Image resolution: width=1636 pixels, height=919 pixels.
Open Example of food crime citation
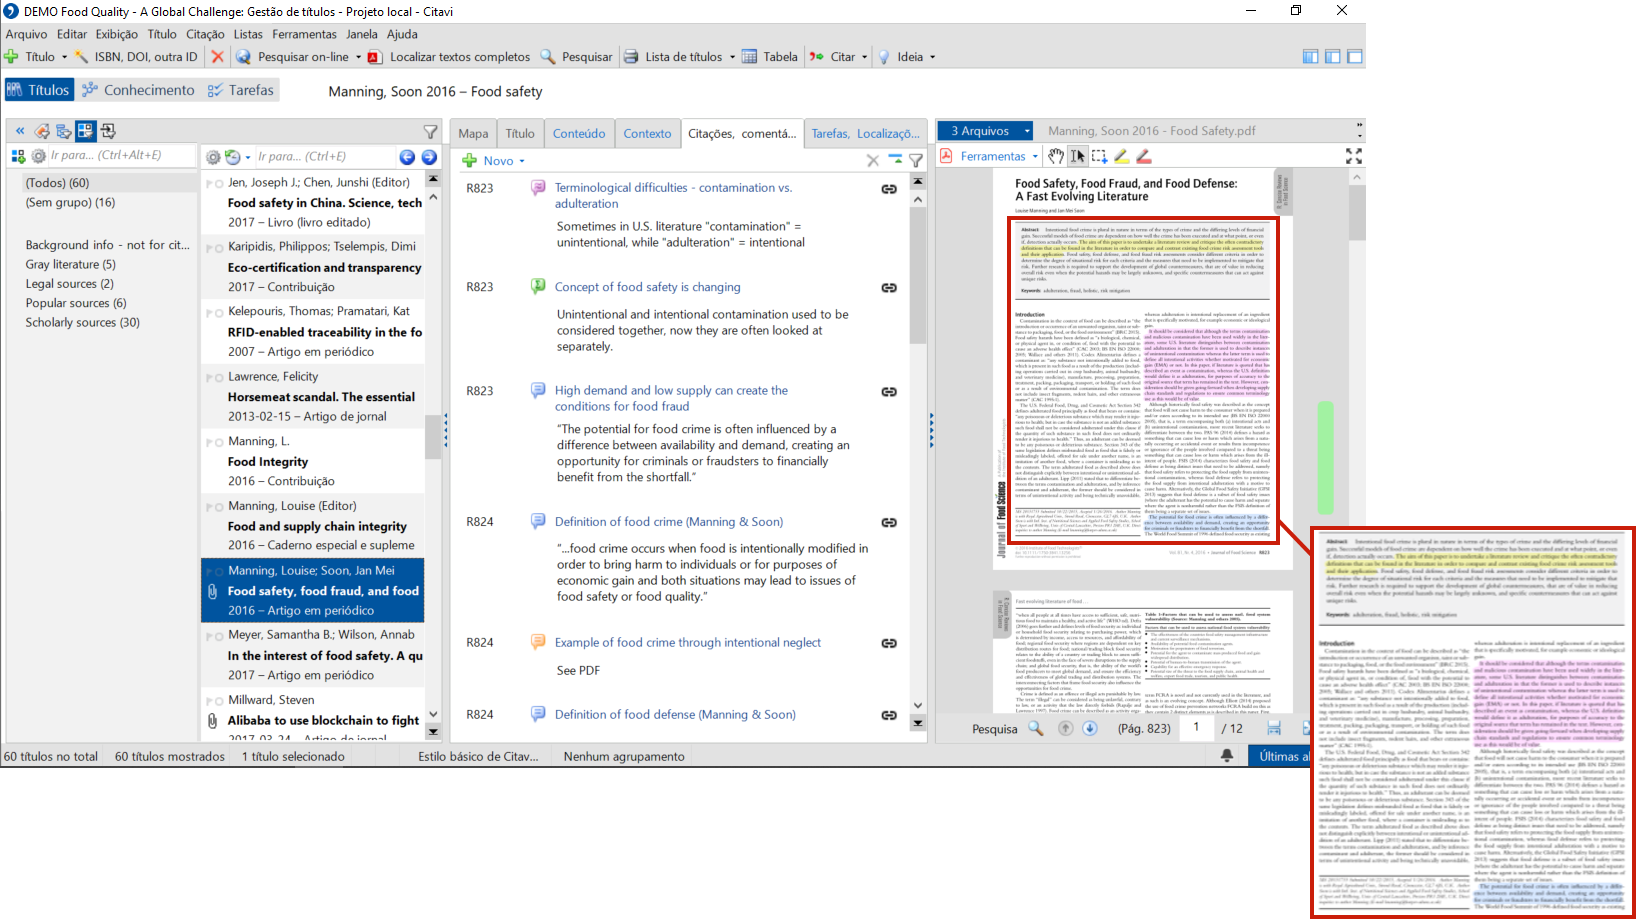pyautogui.click(x=688, y=643)
